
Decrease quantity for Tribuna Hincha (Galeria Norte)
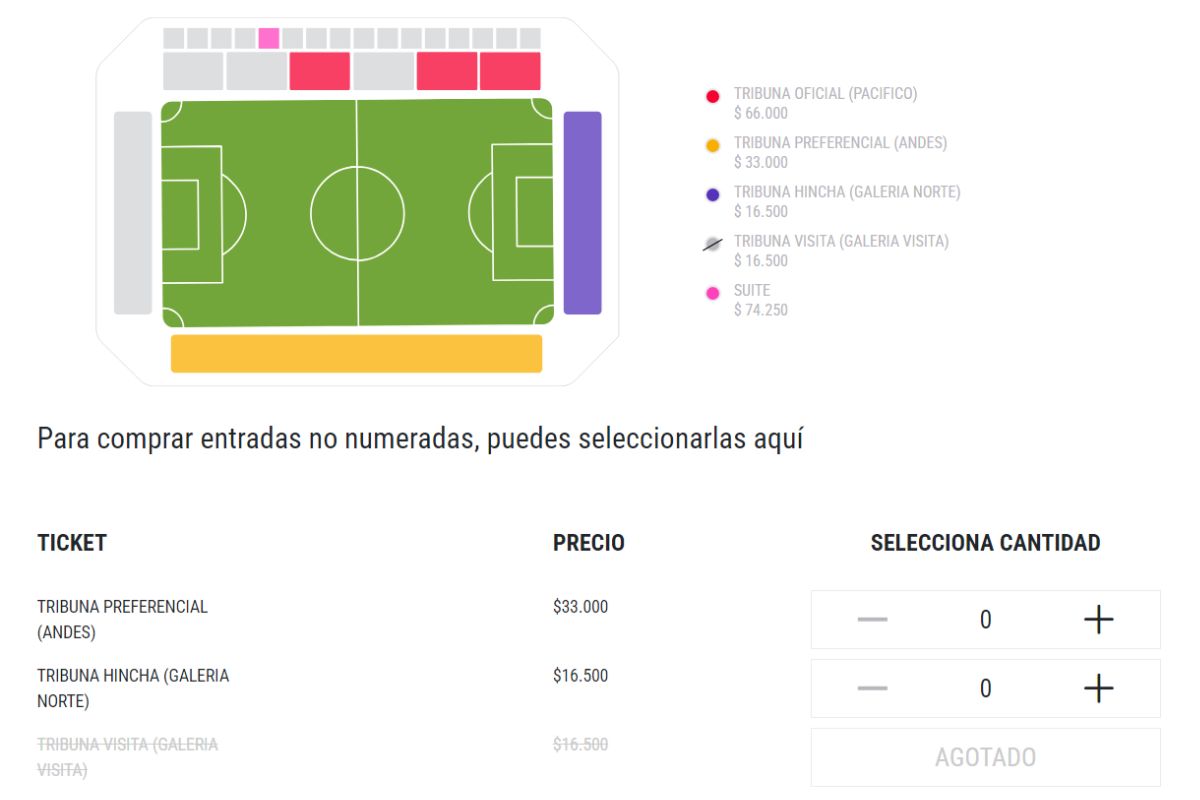(872, 689)
